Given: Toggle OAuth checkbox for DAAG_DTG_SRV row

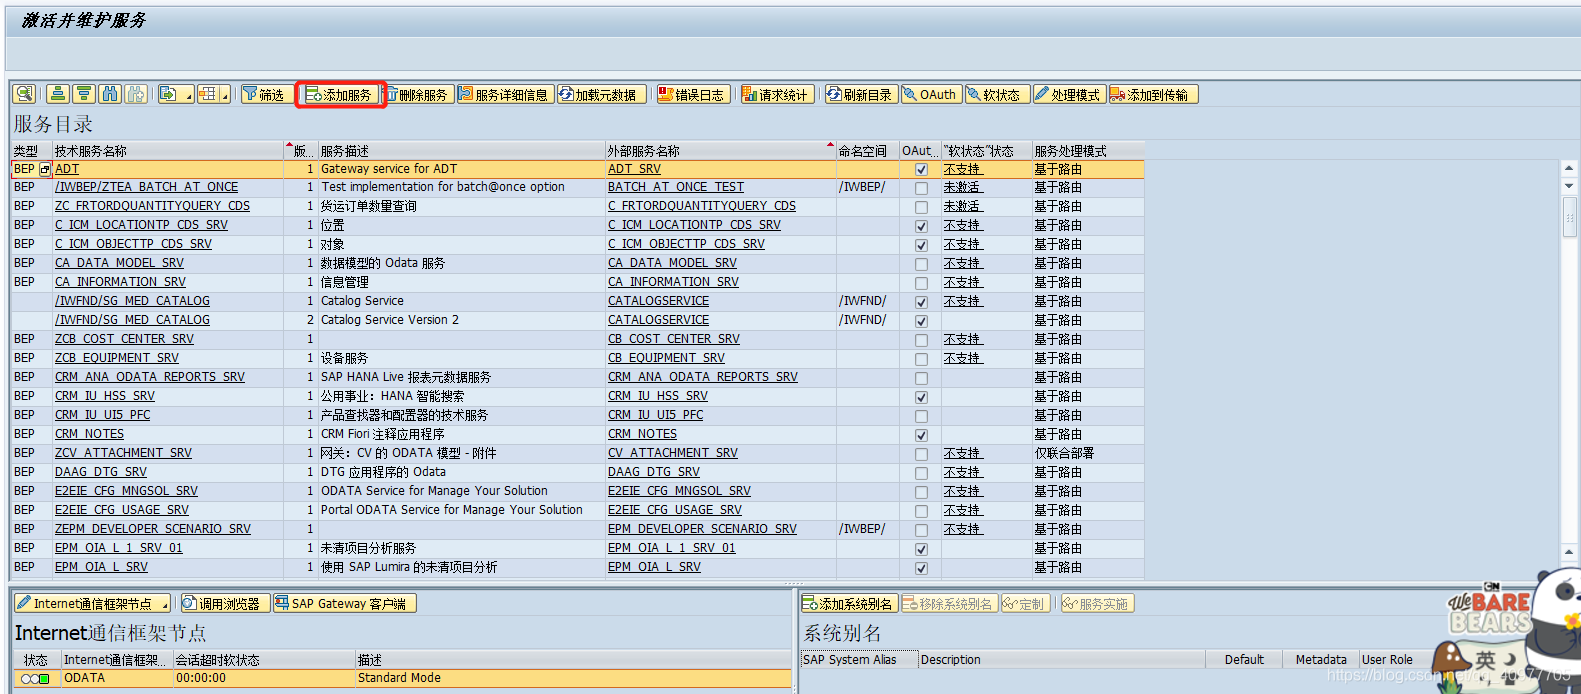Looking at the screenshot, I should (921, 473).
